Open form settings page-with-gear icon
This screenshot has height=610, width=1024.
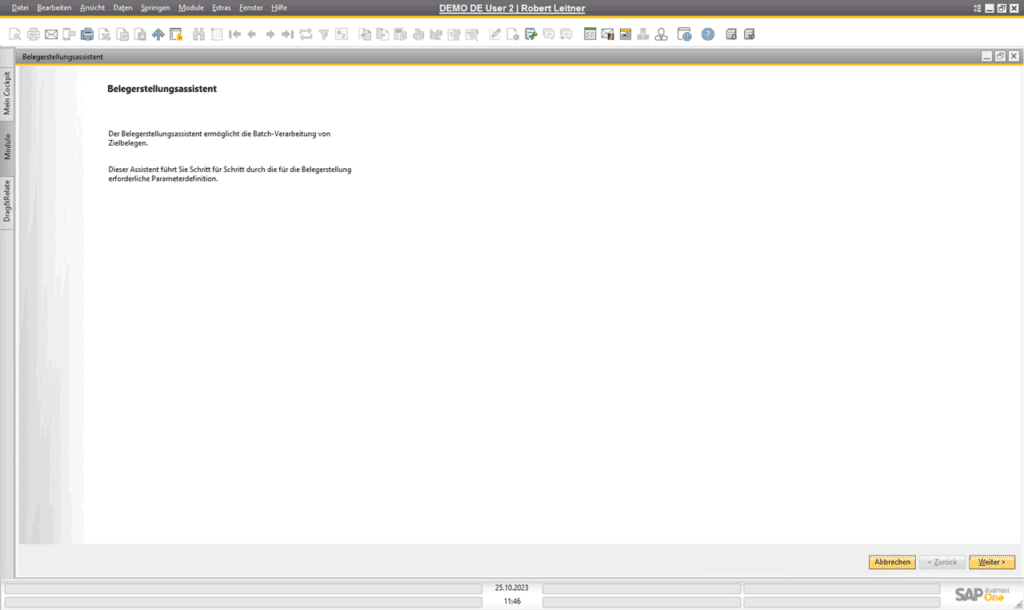tap(513, 35)
